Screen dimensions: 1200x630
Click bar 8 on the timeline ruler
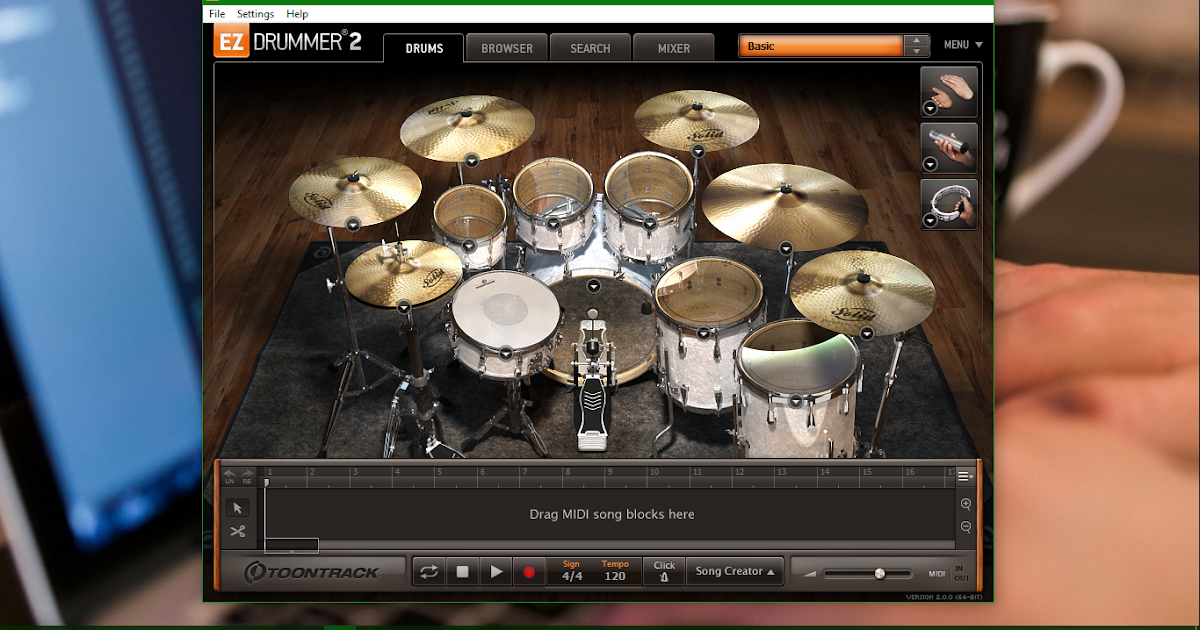click(566, 472)
